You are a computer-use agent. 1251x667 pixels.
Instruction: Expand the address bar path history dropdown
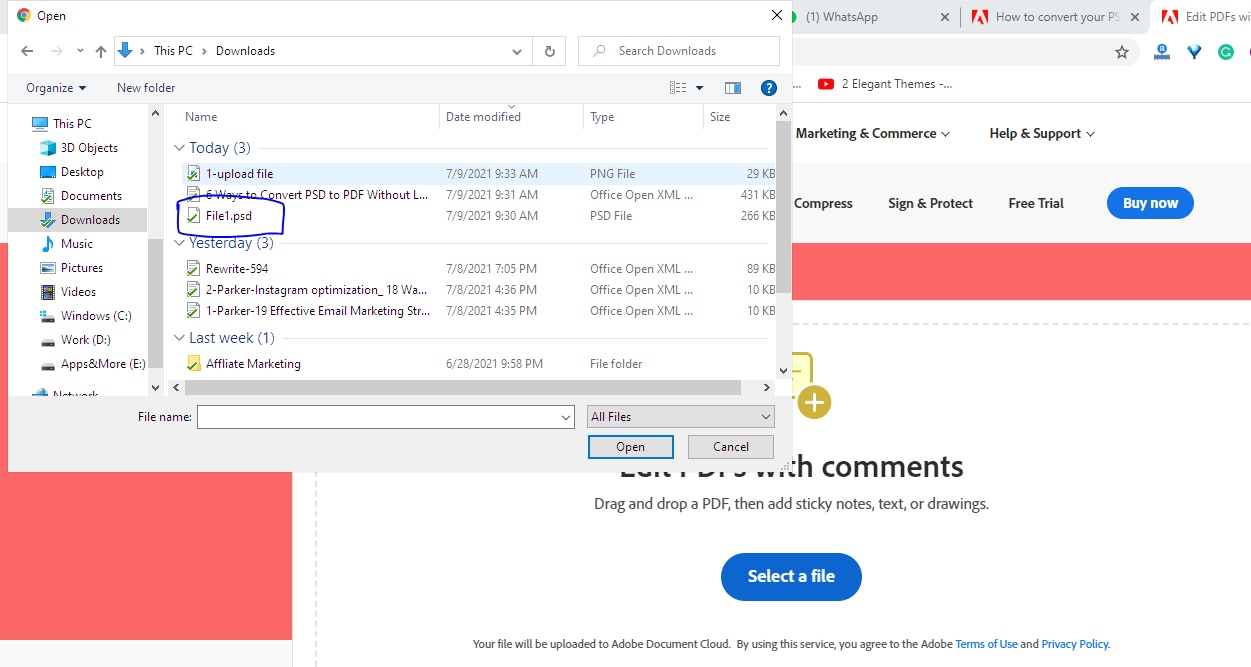[x=517, y=51]
